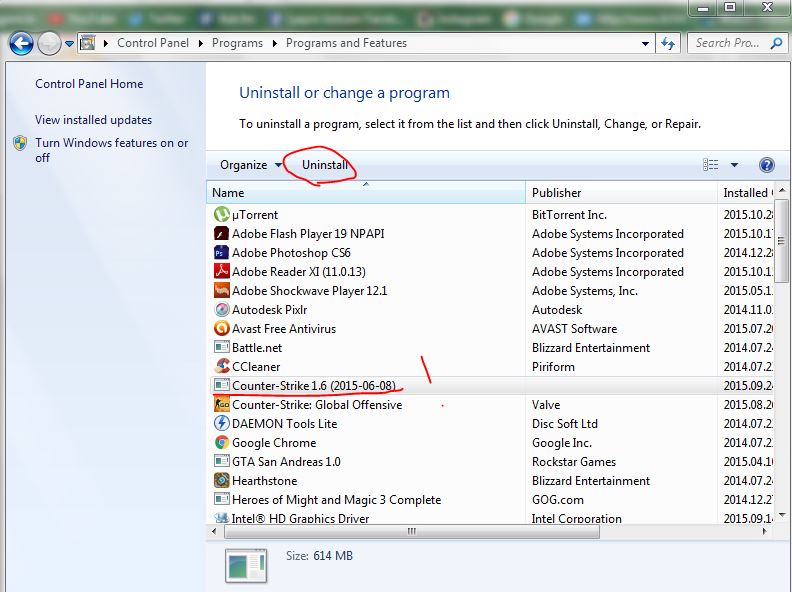792x592 pixels.
Task: Click the Back navigation arrow button
Action: click(x=21, y=43)
